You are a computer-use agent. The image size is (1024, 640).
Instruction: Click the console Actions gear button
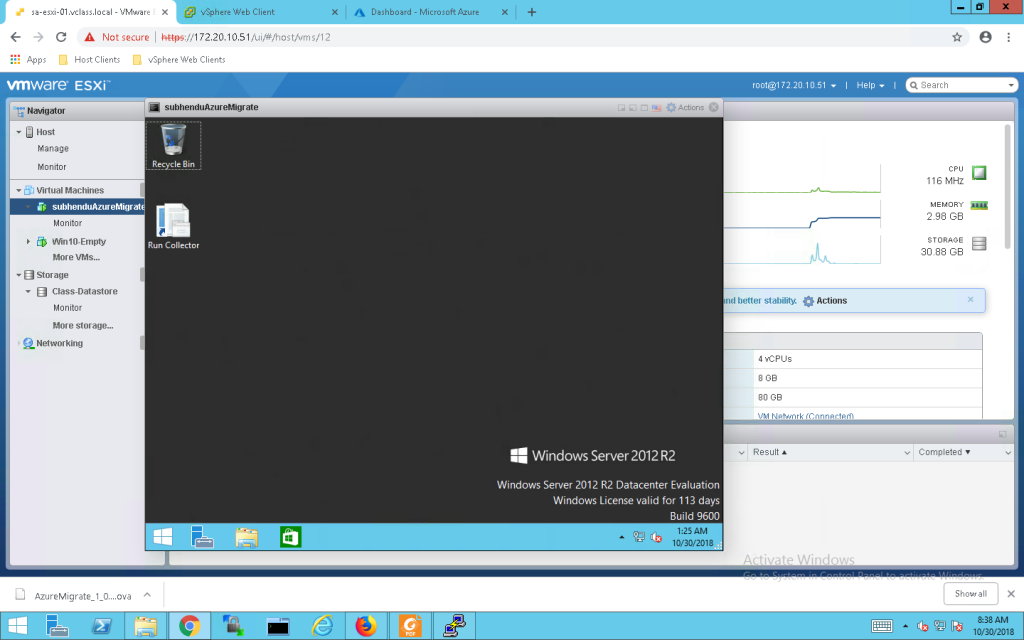click(685, 107)
